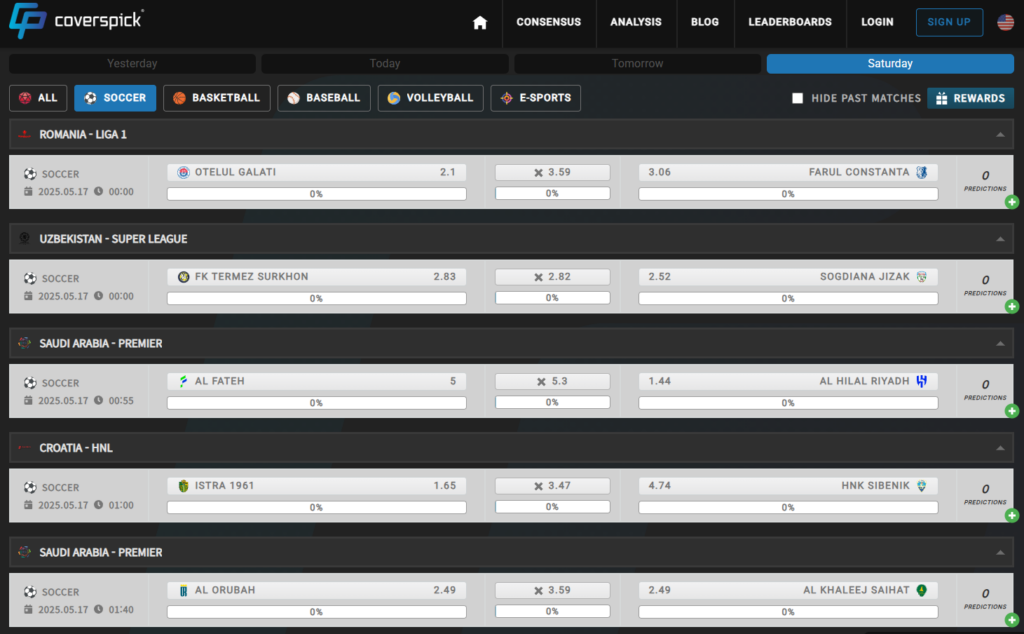Click the Al Hilal Riyadh team crest
This screenshot has width=1024, height=634.
coord(921,381)
